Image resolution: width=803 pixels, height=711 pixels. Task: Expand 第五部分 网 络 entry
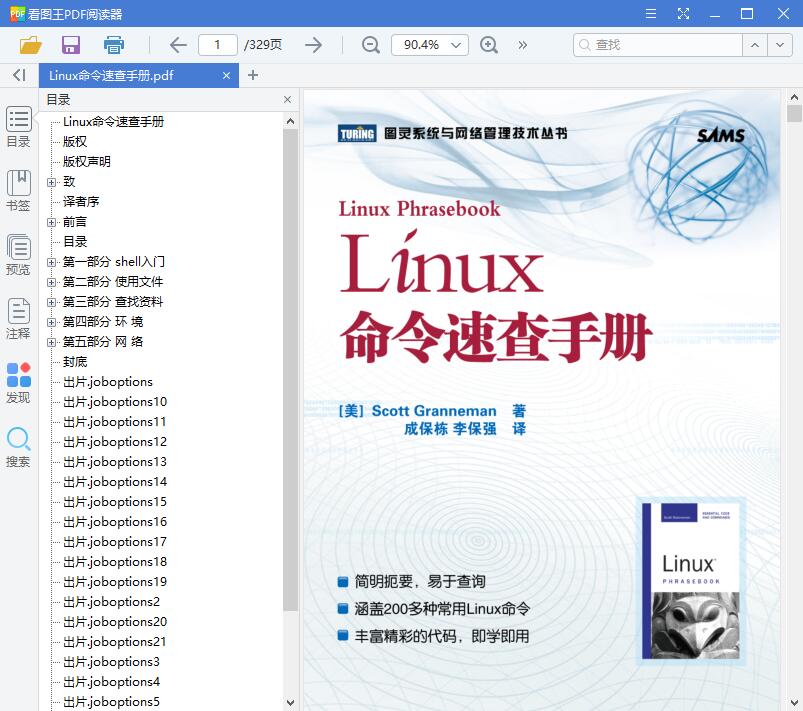tap(51, 342)
